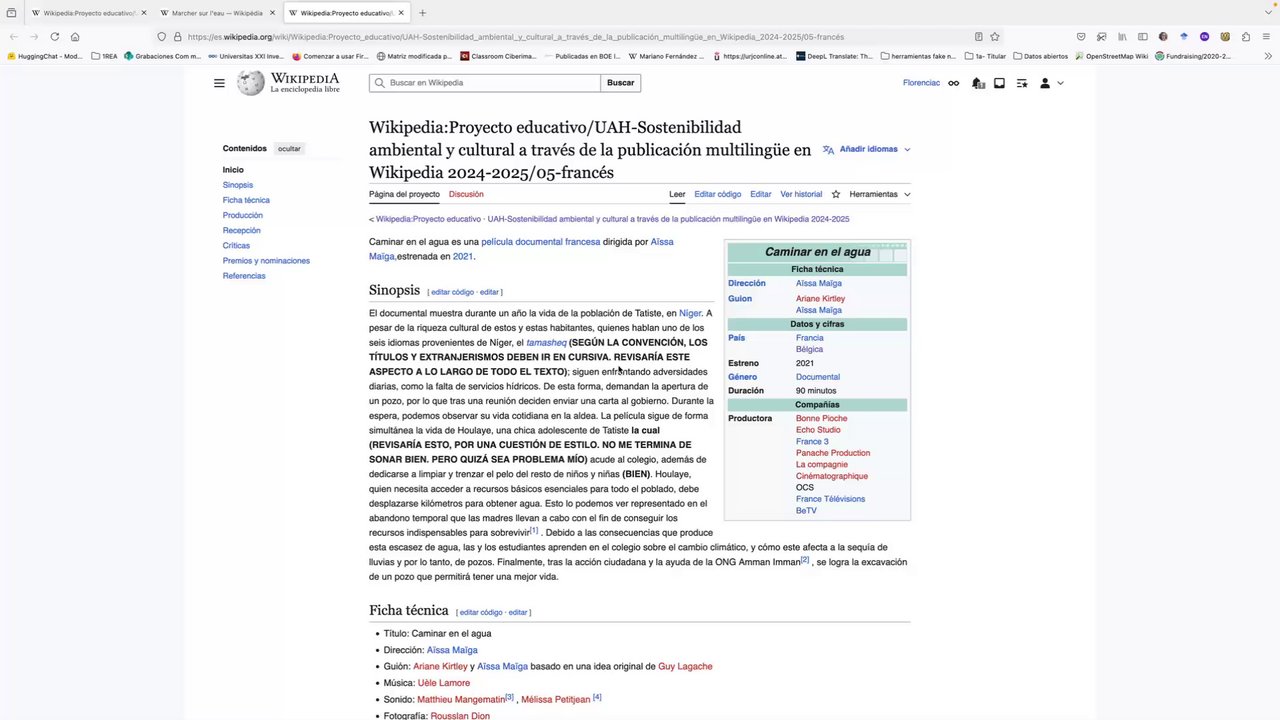
Task: Open the tracking protection shield icon
Action: [x=162, y=37]
